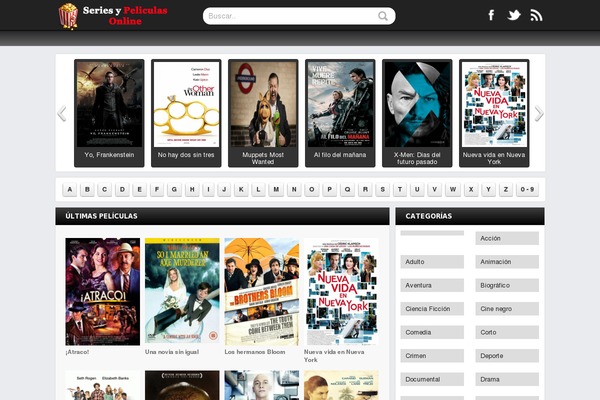Viewport: 600px width, 400px height.
Task: Select the Acción category
Action: coord(507,238)
